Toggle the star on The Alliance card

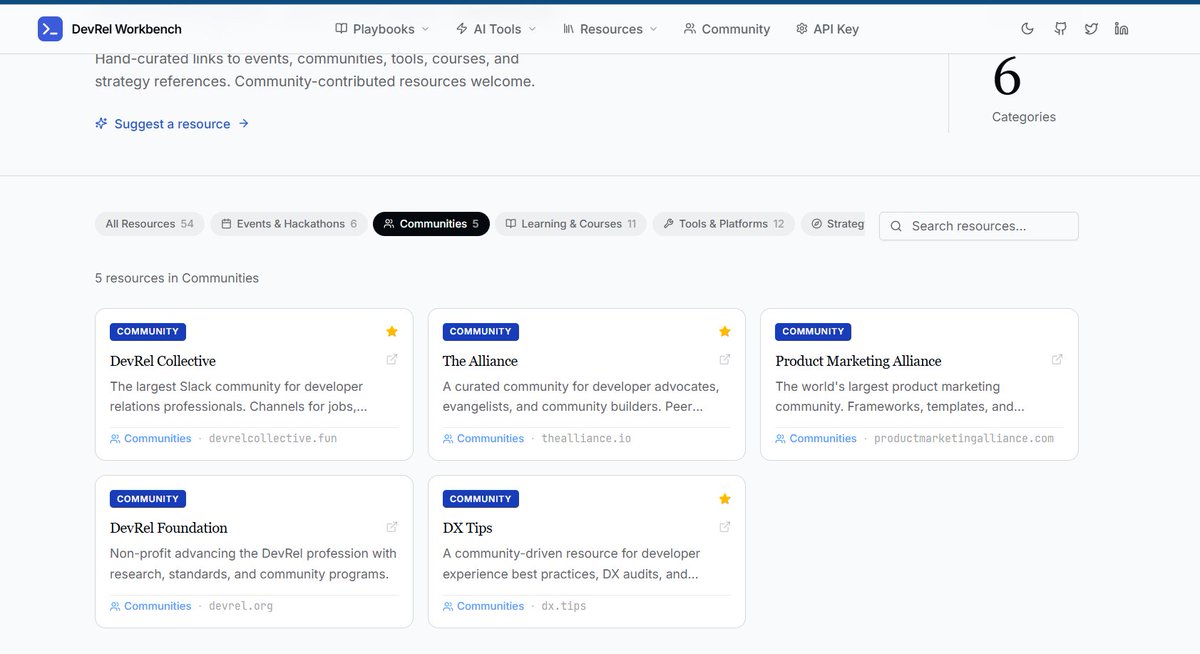pyautogui.click(x=725, y=331)
